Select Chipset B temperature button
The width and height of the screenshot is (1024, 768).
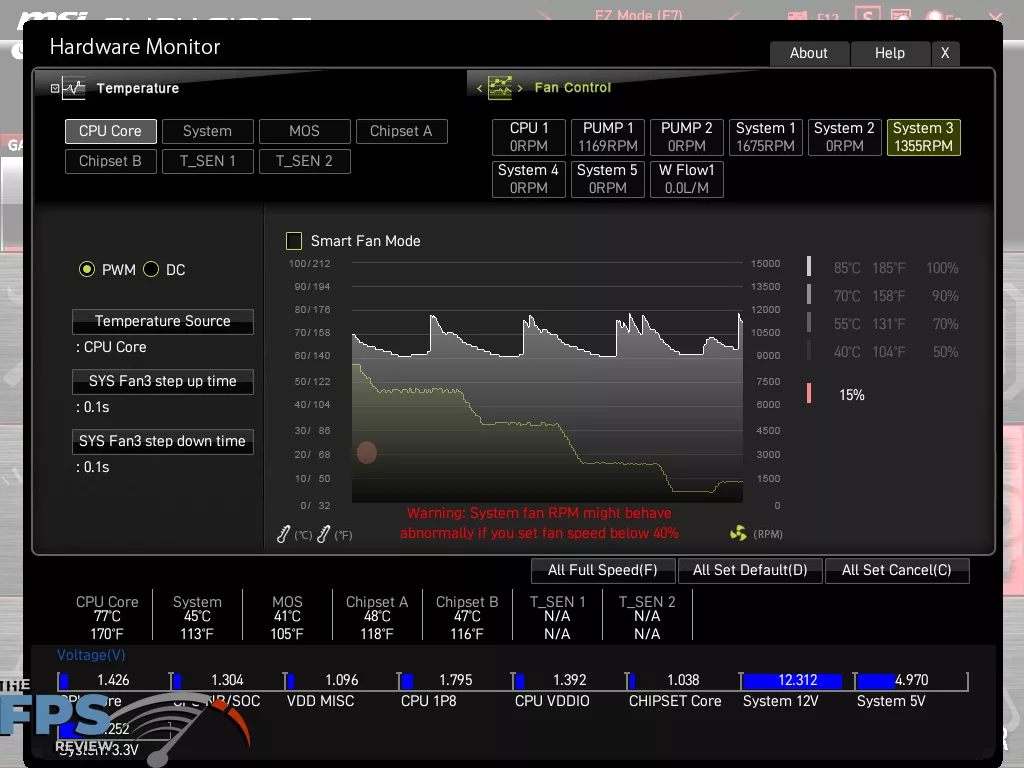110,161
